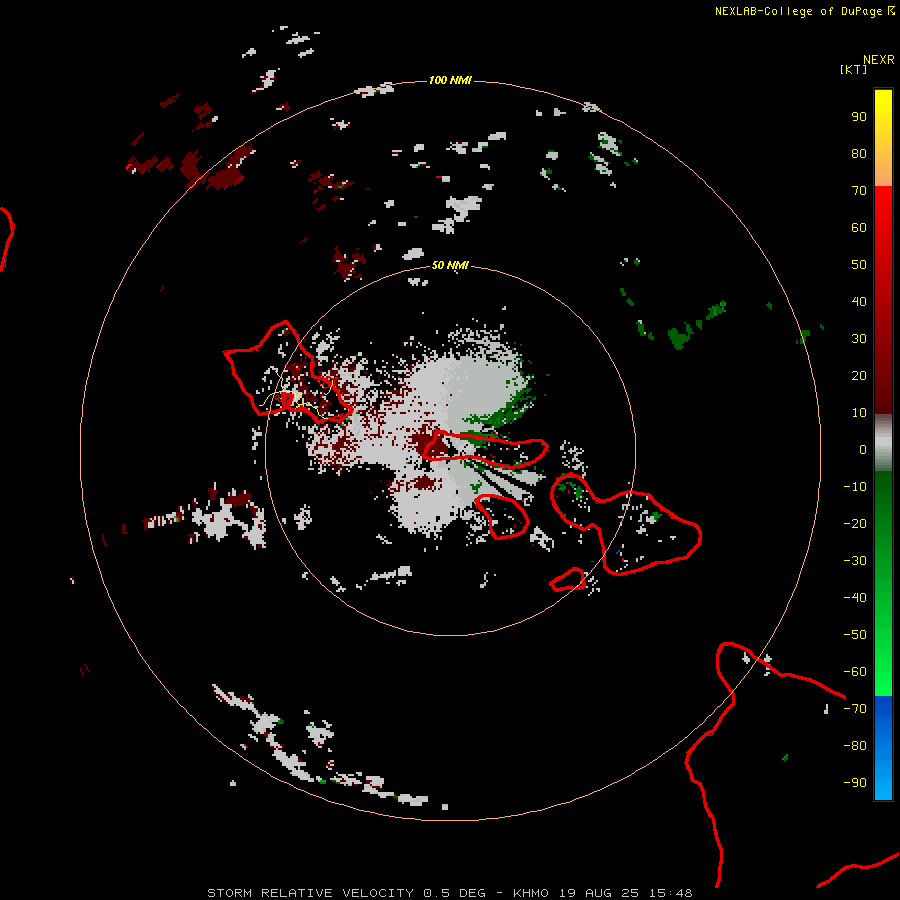Screen dimensions: 900x900
Task: Click the -70 value on velocity scale
Action: coord(855,708)
